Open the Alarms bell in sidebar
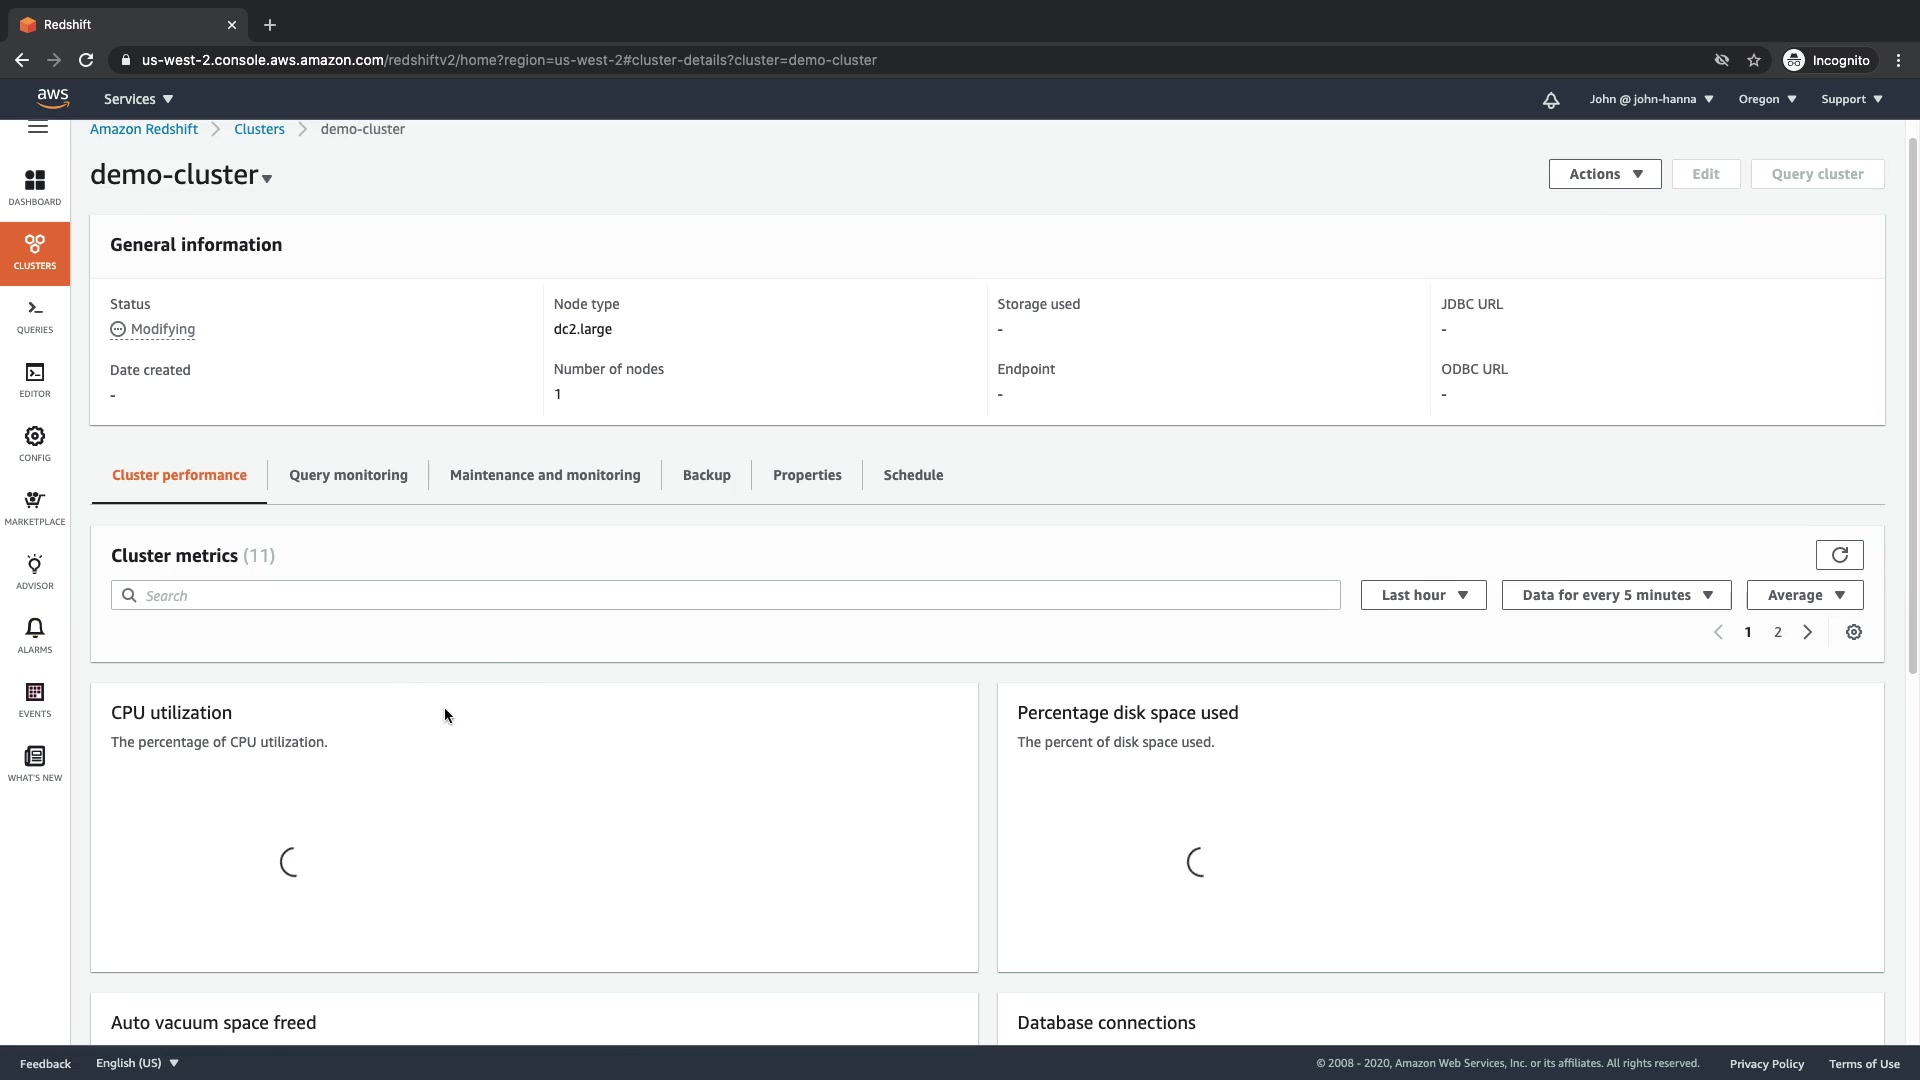Screen dimensions: 1920x1080 [x=35, y=635]
